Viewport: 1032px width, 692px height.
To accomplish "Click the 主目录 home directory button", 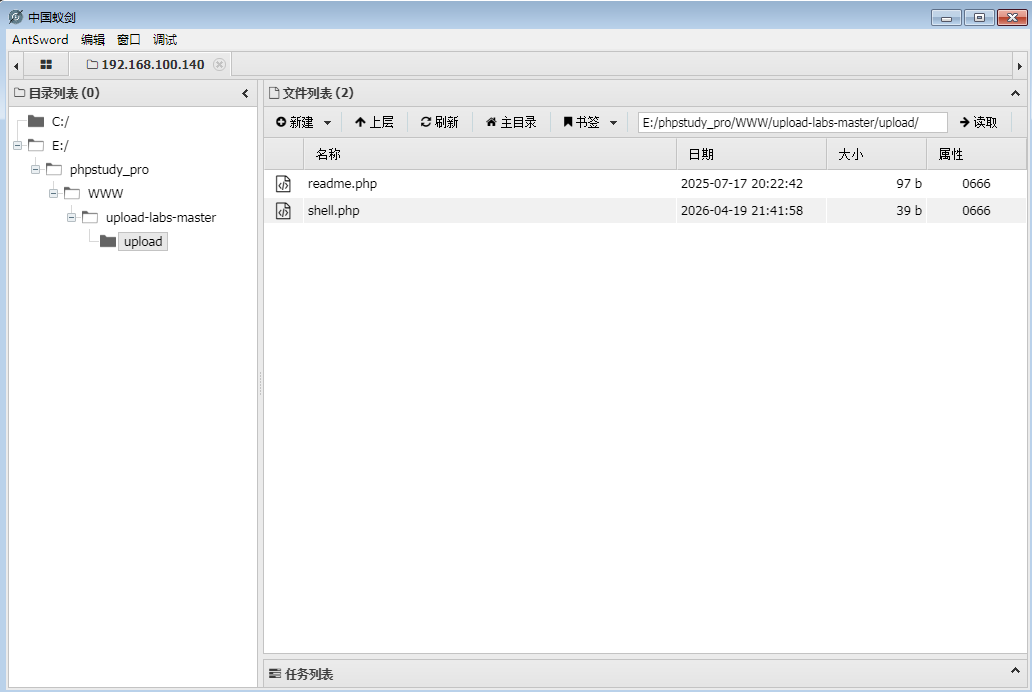I will click(511, 122).
